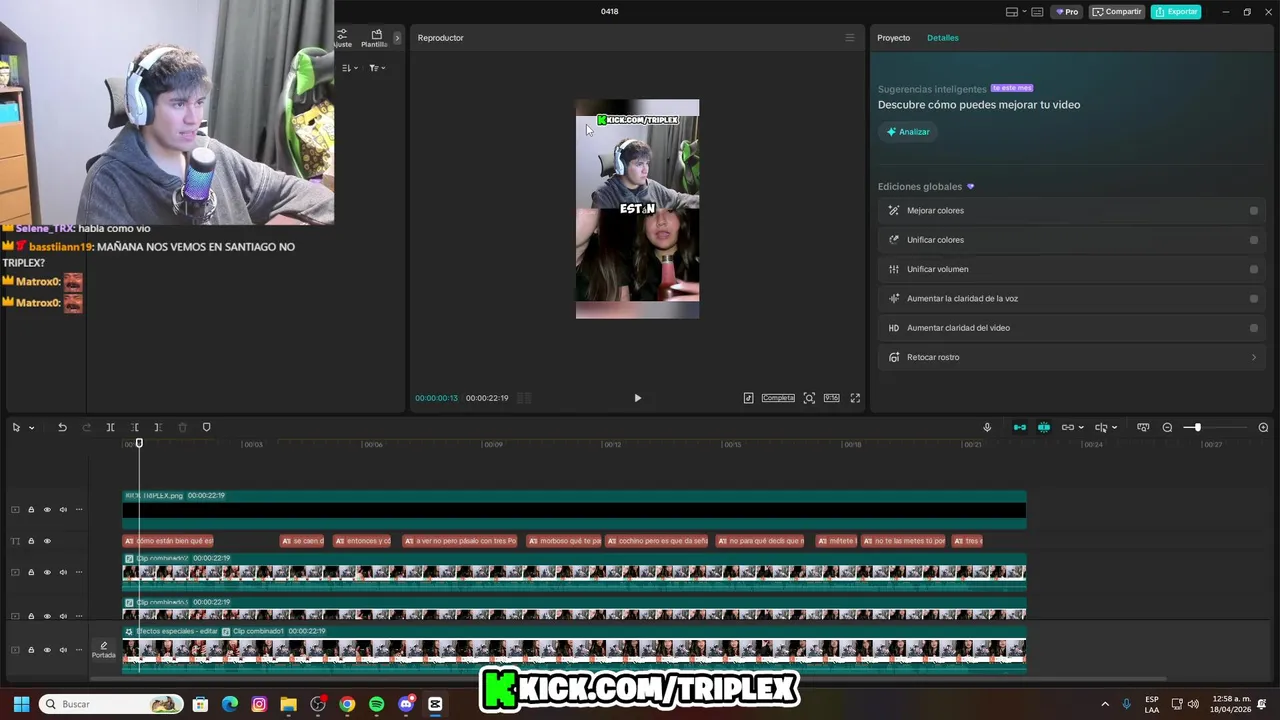Viewport: 1280px width, 720px height.
Task: Click the marker shield icon in timeline toolbar
Action: point(206,427)
